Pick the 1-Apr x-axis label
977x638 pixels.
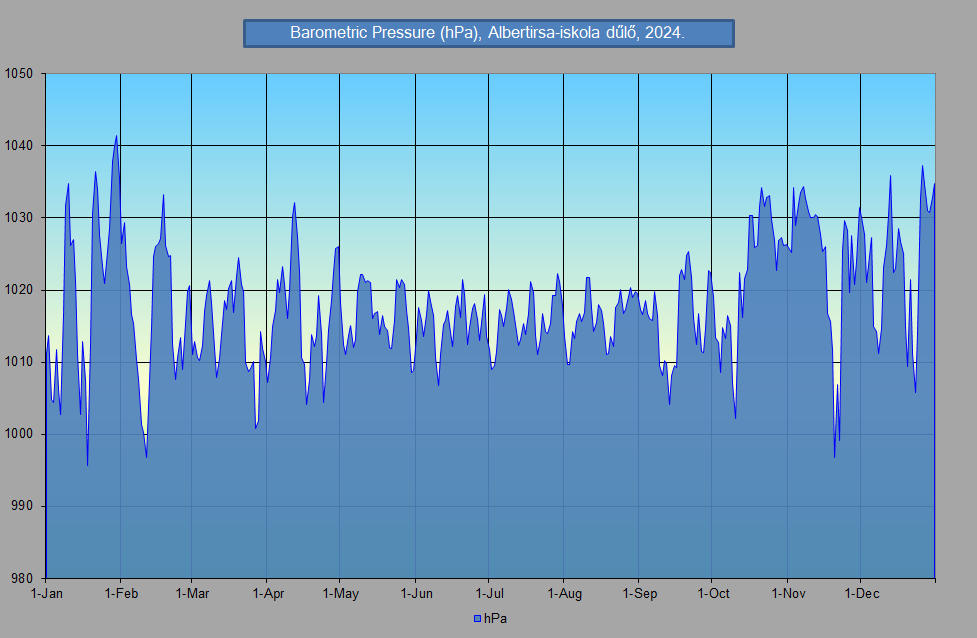267,594
